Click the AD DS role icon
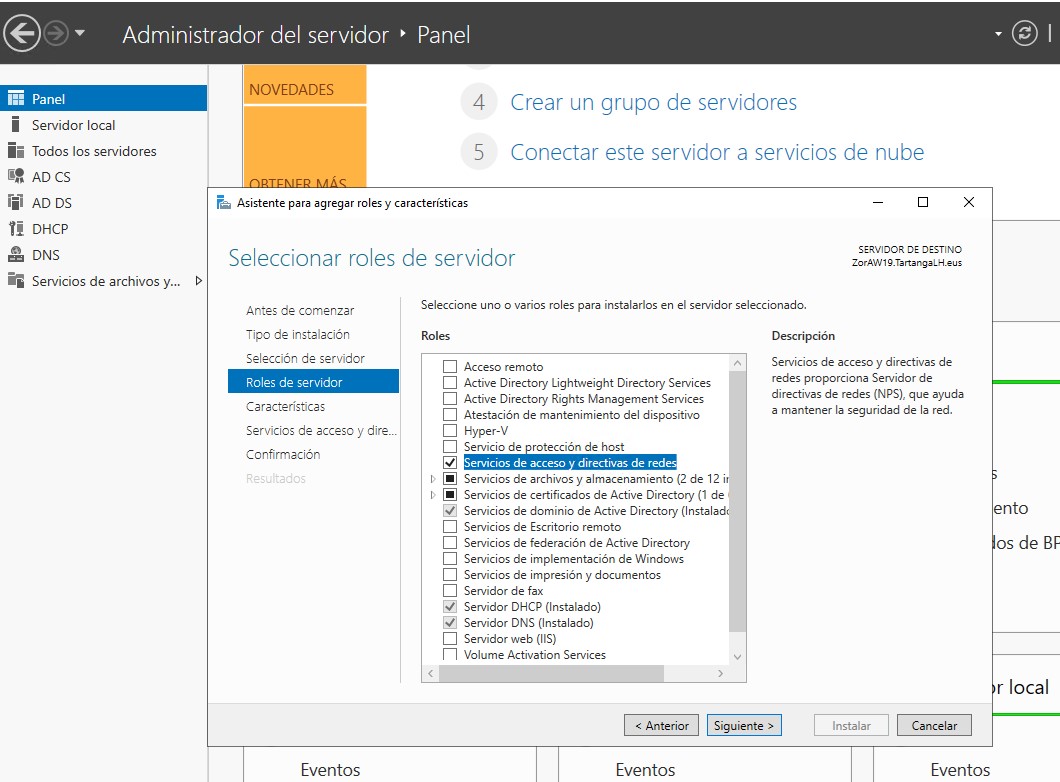This screenshot has width=1060, height=782. [16, 202]
